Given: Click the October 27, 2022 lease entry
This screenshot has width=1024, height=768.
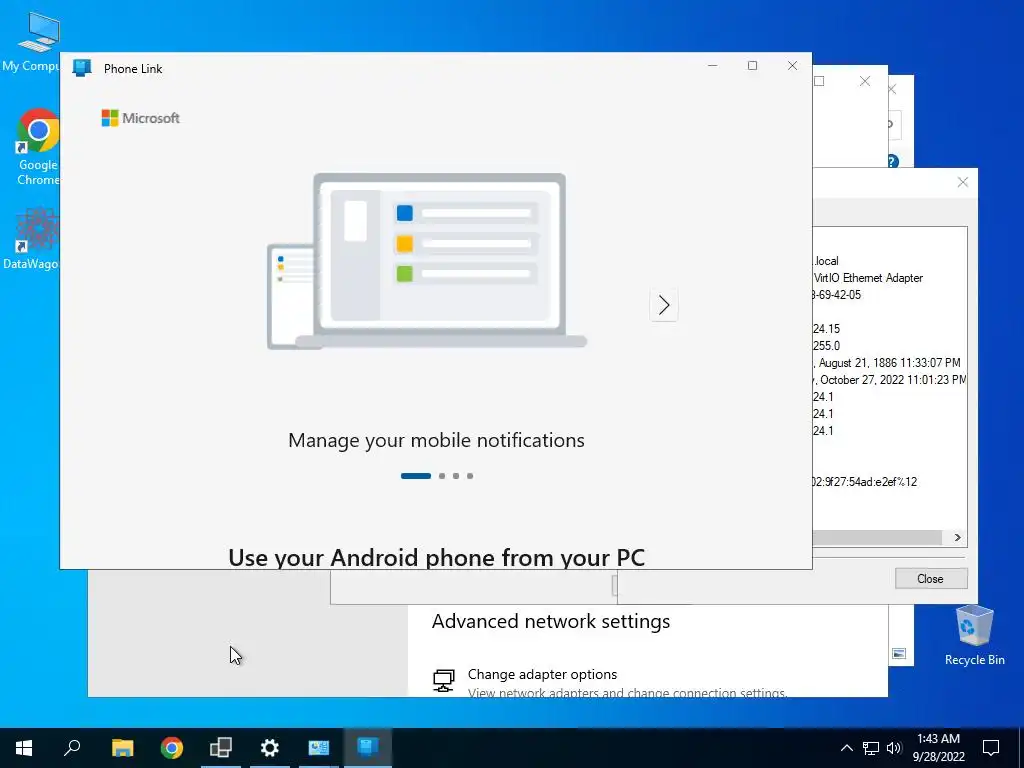Looking at the screenshot, I should tap(889, 379).
